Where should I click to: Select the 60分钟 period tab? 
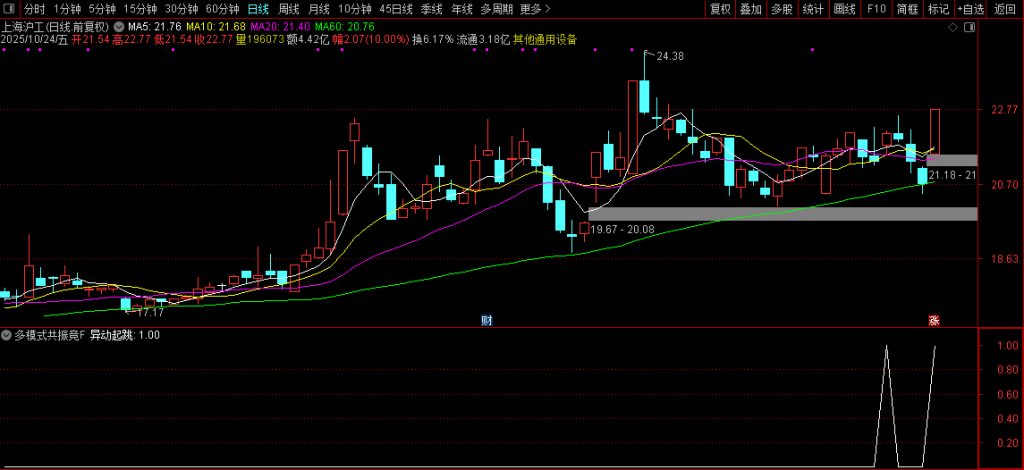(x=222, y=9)
